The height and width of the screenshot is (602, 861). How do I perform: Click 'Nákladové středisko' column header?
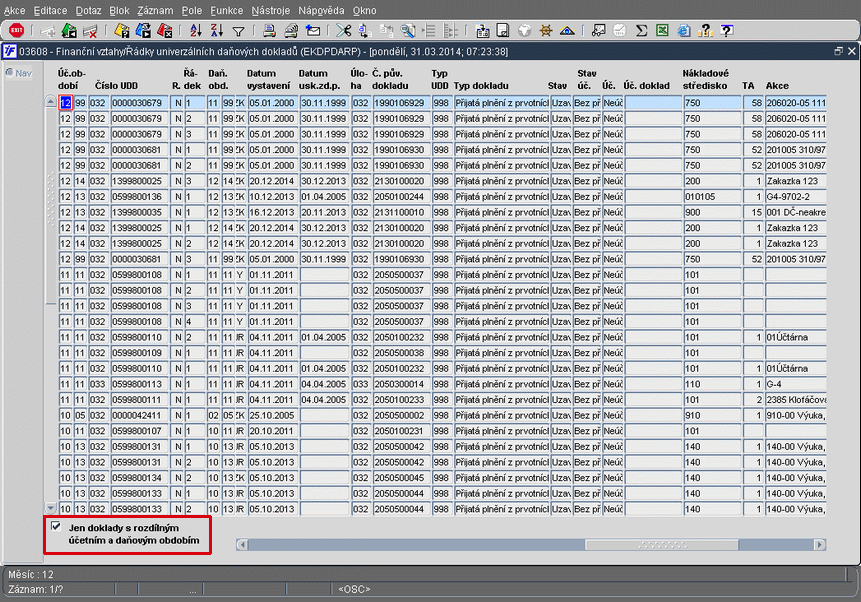tap(706, 80)
